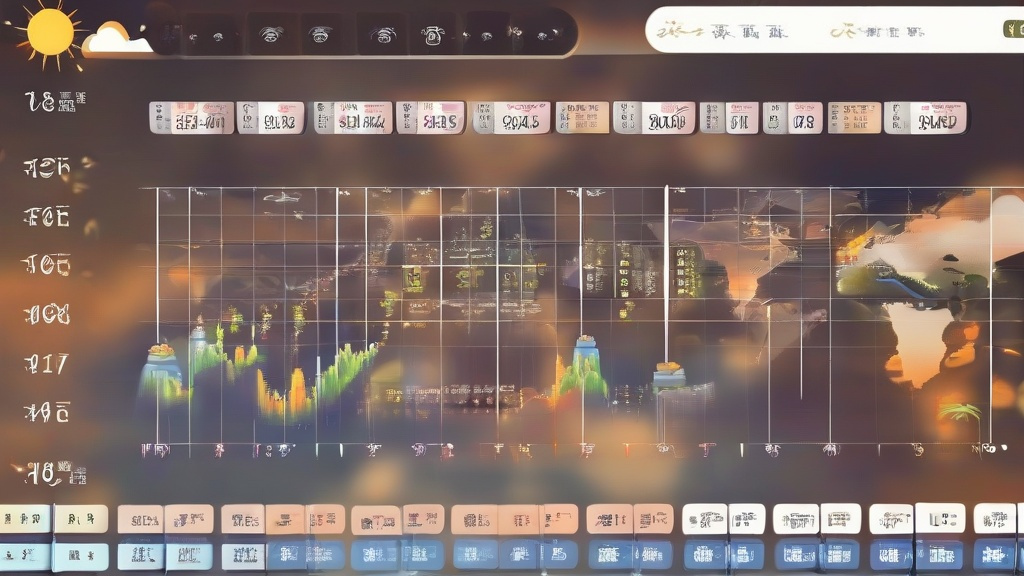The height and width of the screenshot is (576, 1024).
Task: Click the jar-shaped icon in the dark top toolbar
Action: (x=433, y=35)
